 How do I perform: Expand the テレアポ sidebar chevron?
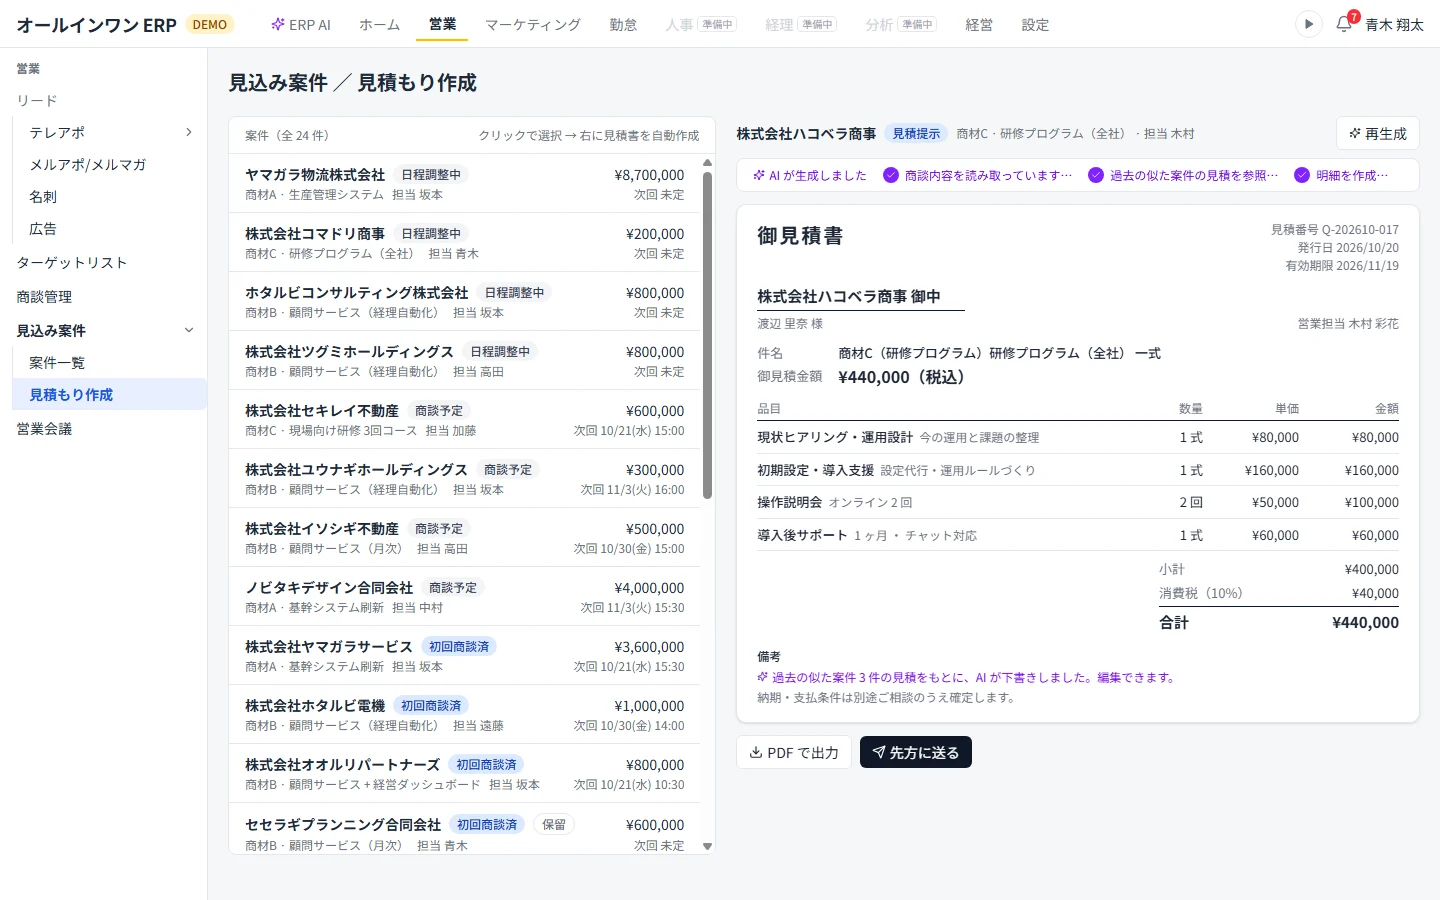pos(189,132)
